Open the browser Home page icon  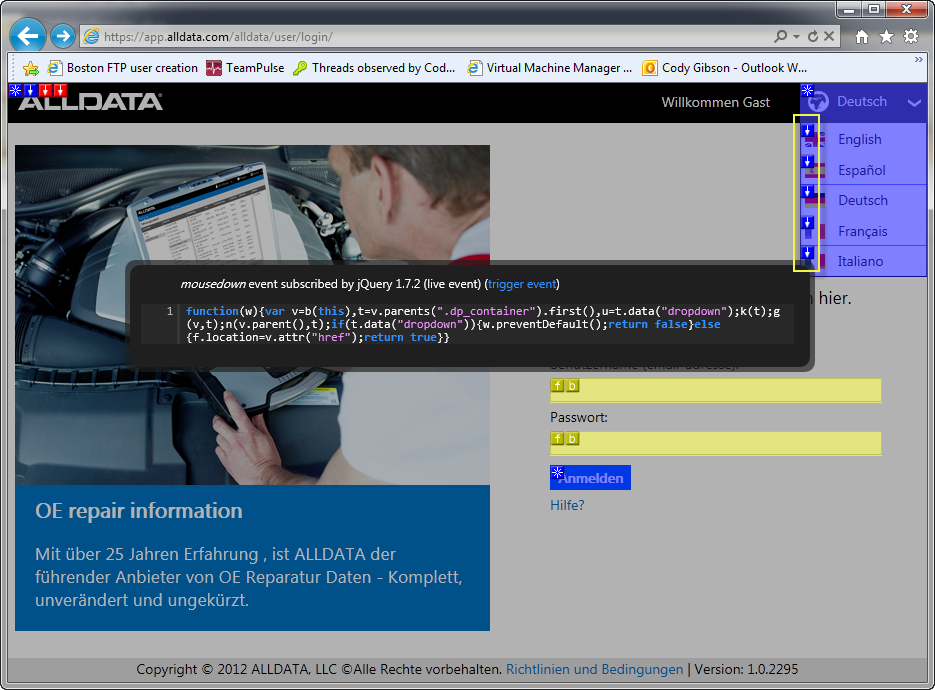(862, 37)
